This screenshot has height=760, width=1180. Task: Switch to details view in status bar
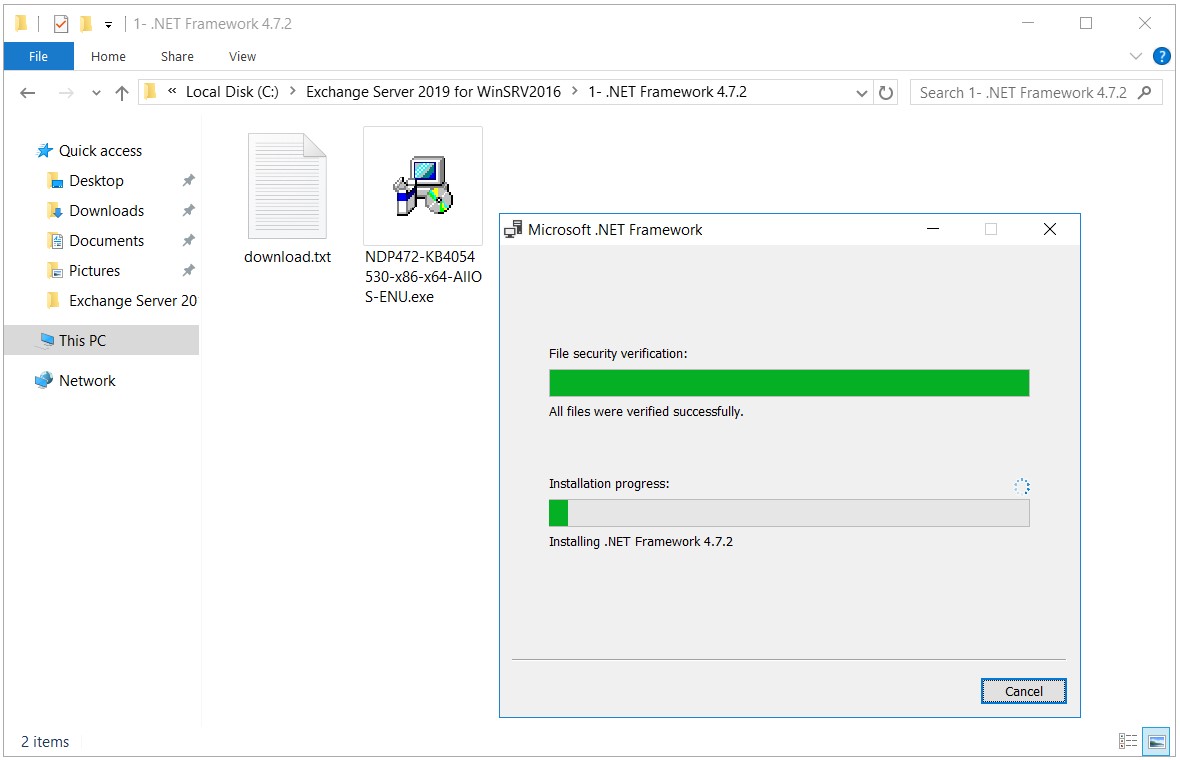pos(1127,741)
